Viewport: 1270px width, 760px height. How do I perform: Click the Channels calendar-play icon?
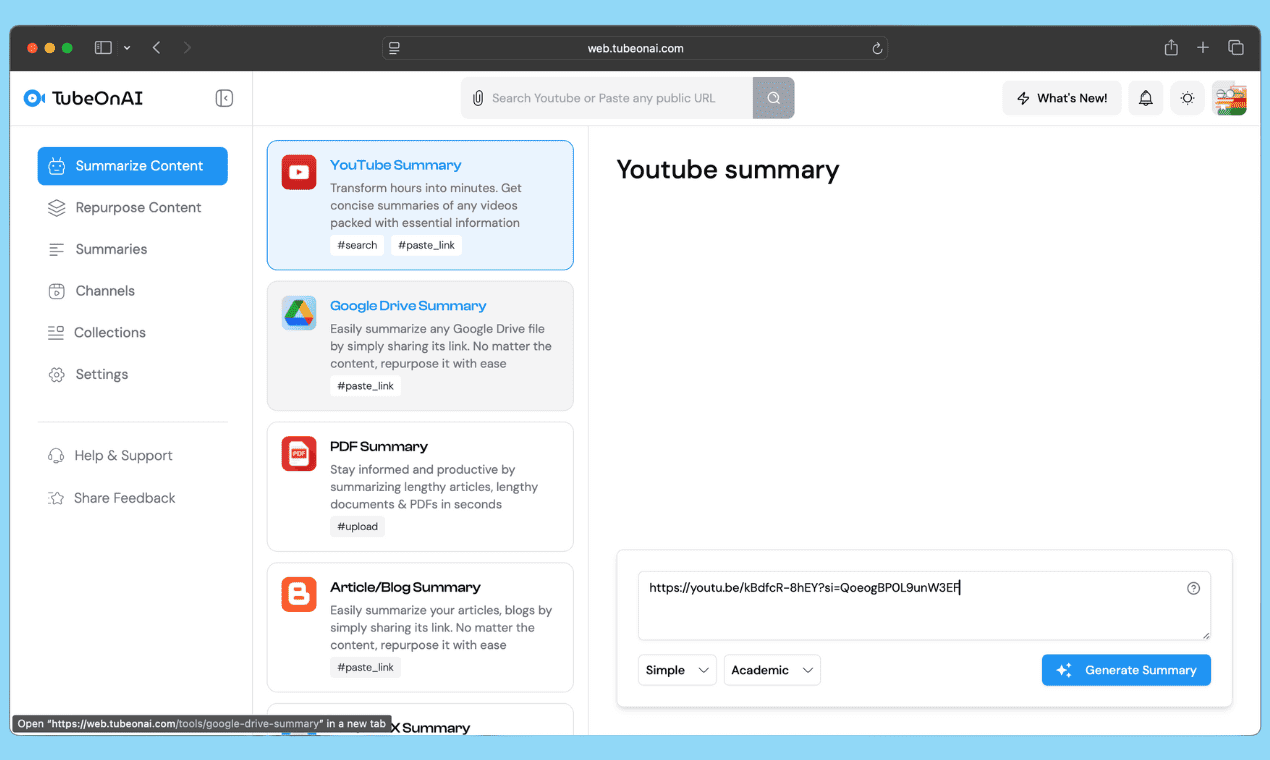(57, 291)
